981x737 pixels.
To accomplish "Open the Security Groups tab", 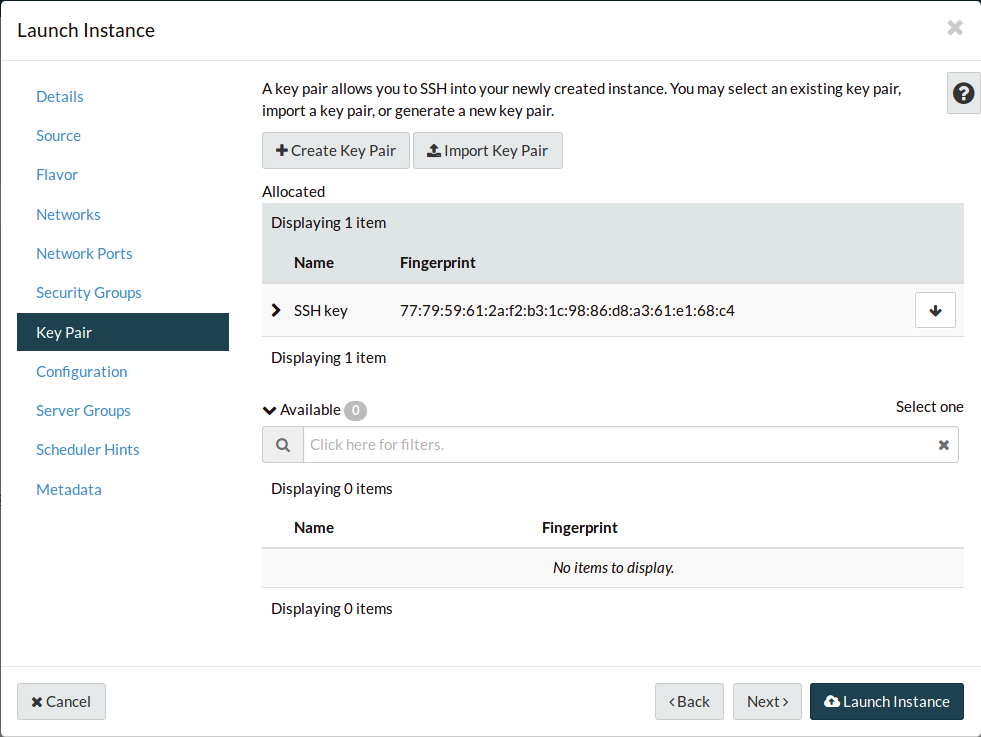I will click(89, 293).
